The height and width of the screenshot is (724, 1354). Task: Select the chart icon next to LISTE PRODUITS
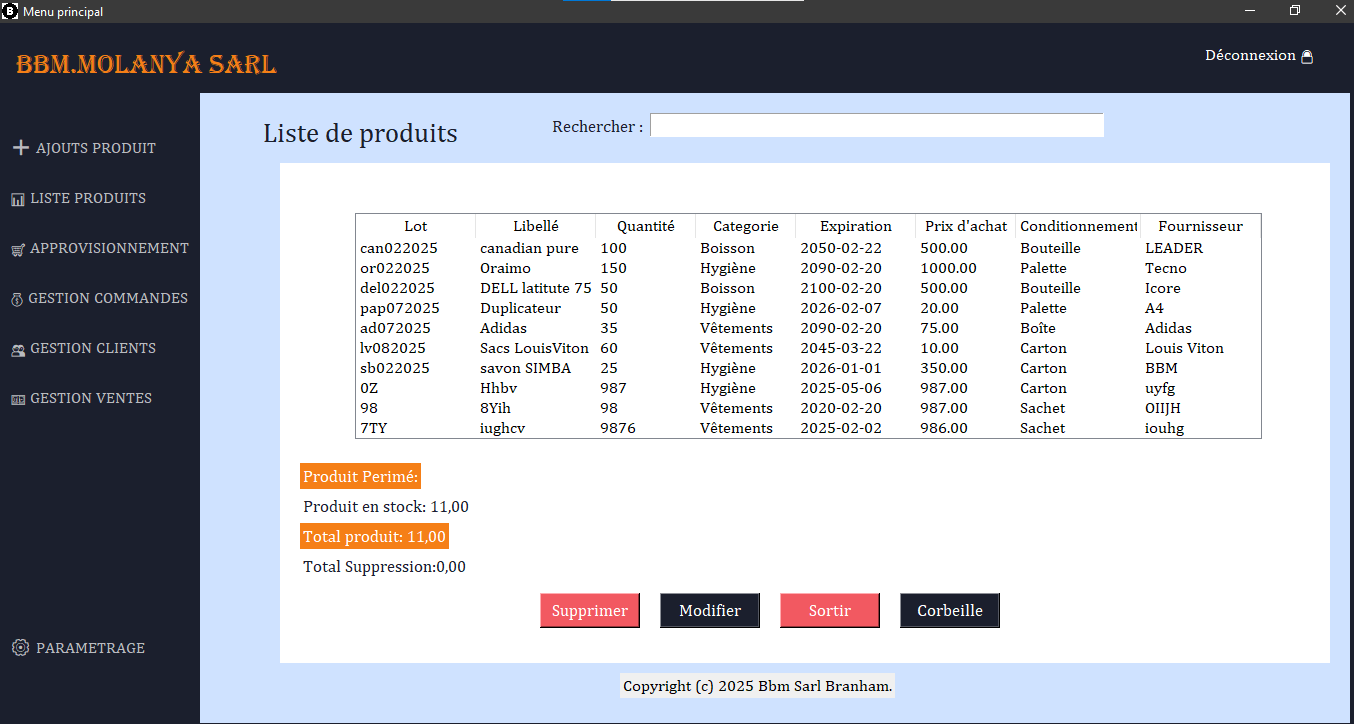17,198
